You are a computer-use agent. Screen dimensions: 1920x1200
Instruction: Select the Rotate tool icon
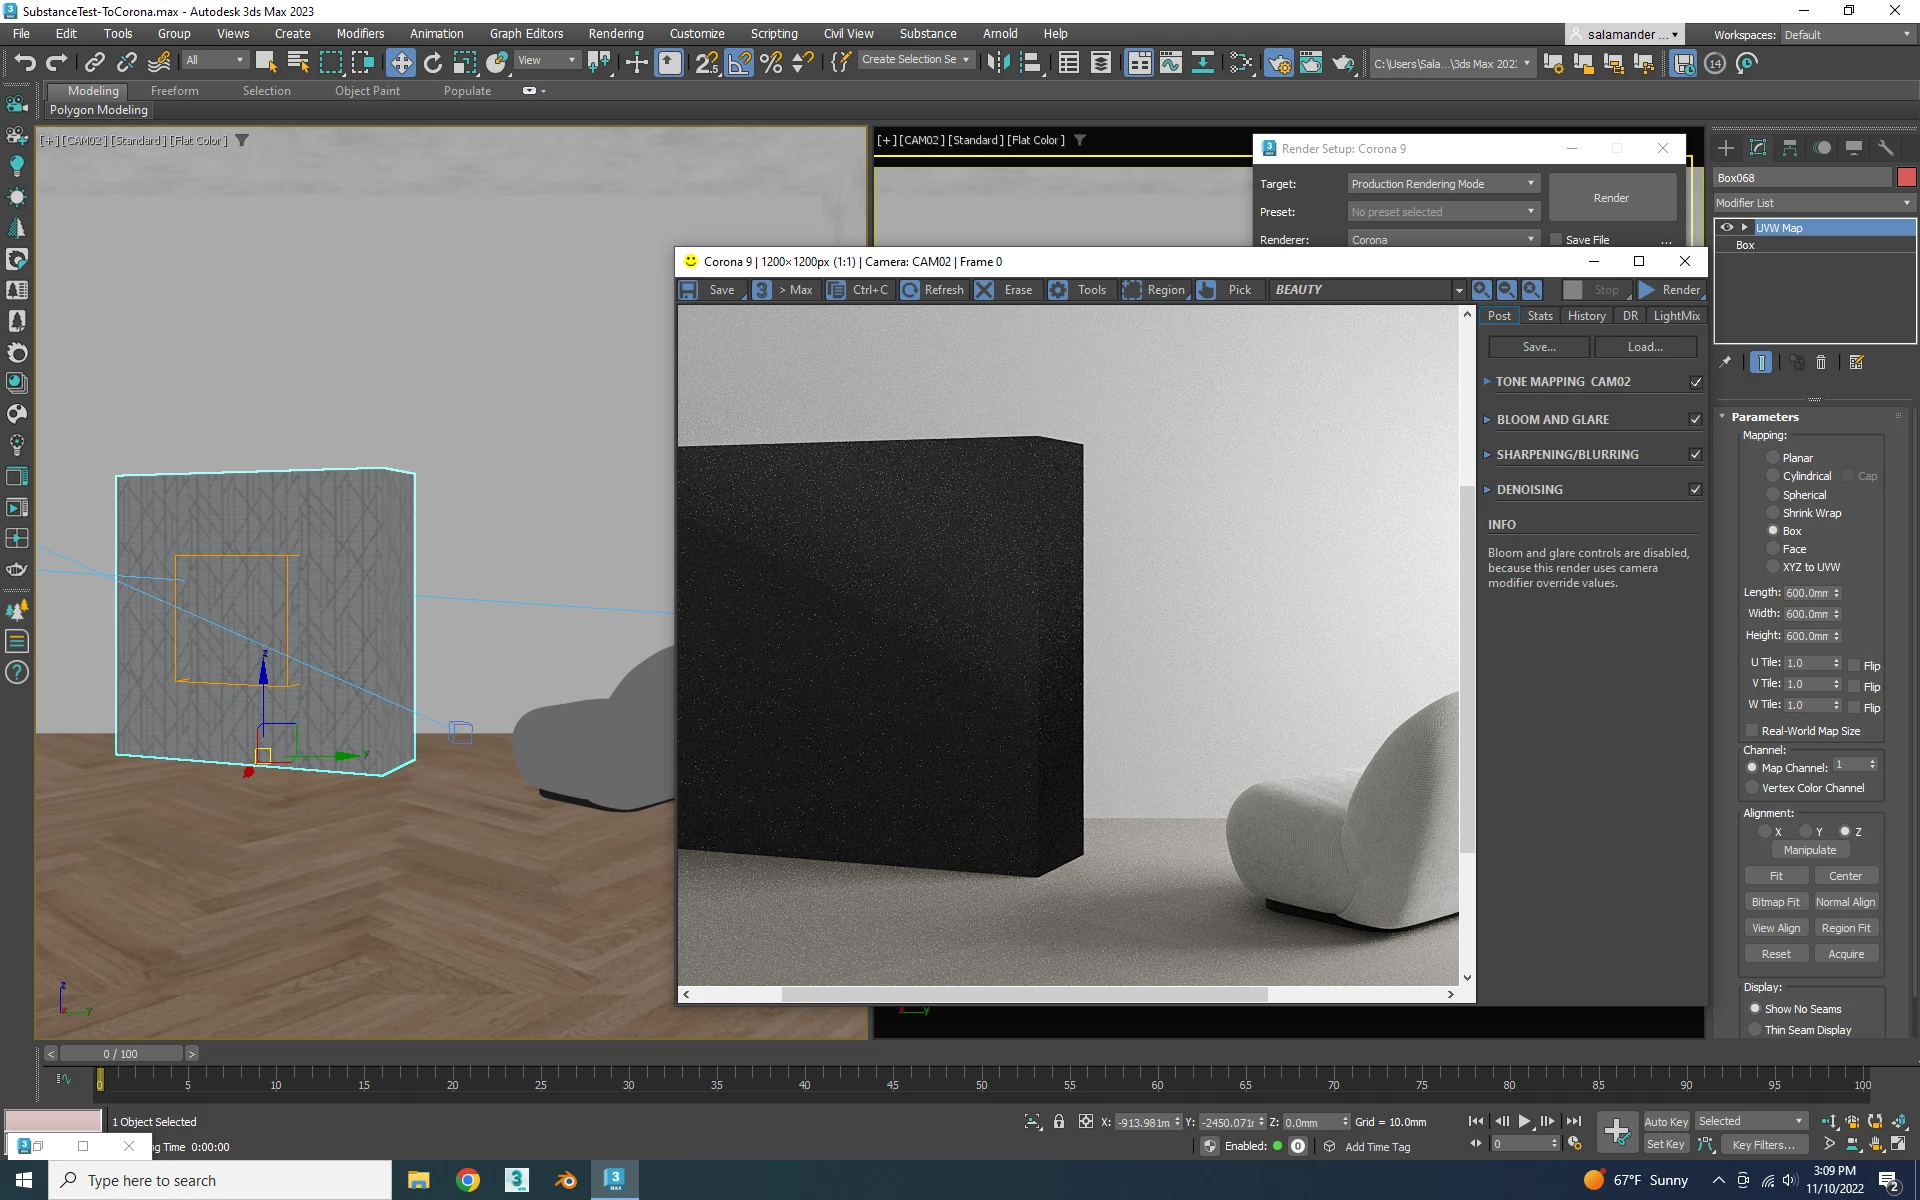432,63
